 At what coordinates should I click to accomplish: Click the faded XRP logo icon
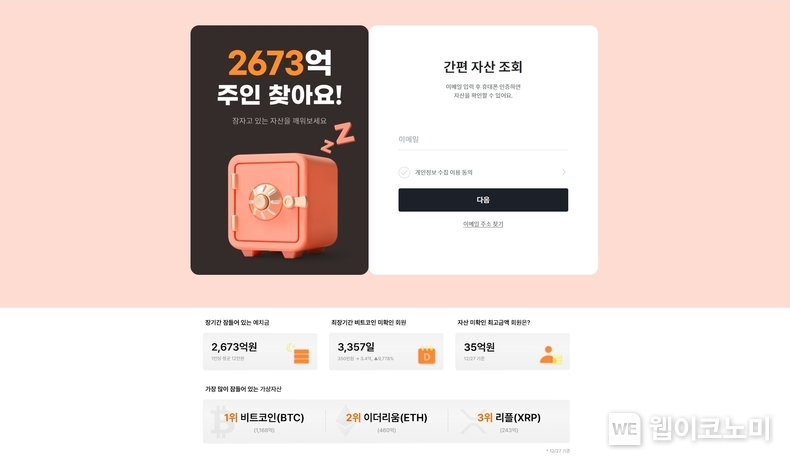point(472,421)
